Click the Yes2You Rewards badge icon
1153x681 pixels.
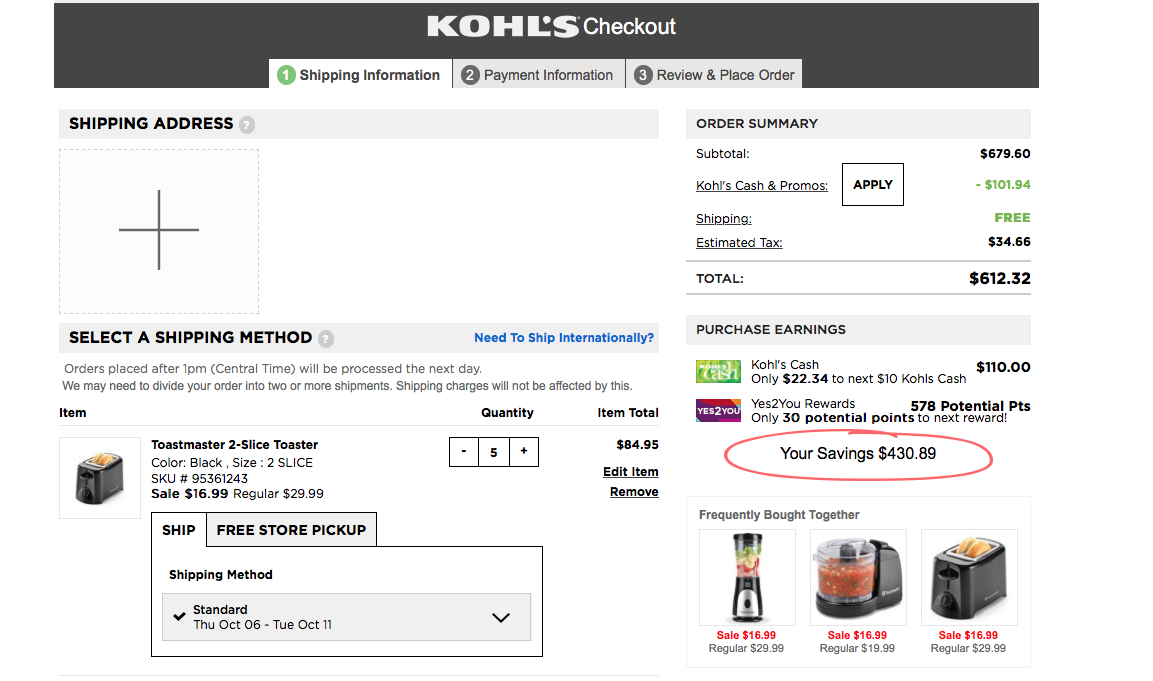coord(717,410)
